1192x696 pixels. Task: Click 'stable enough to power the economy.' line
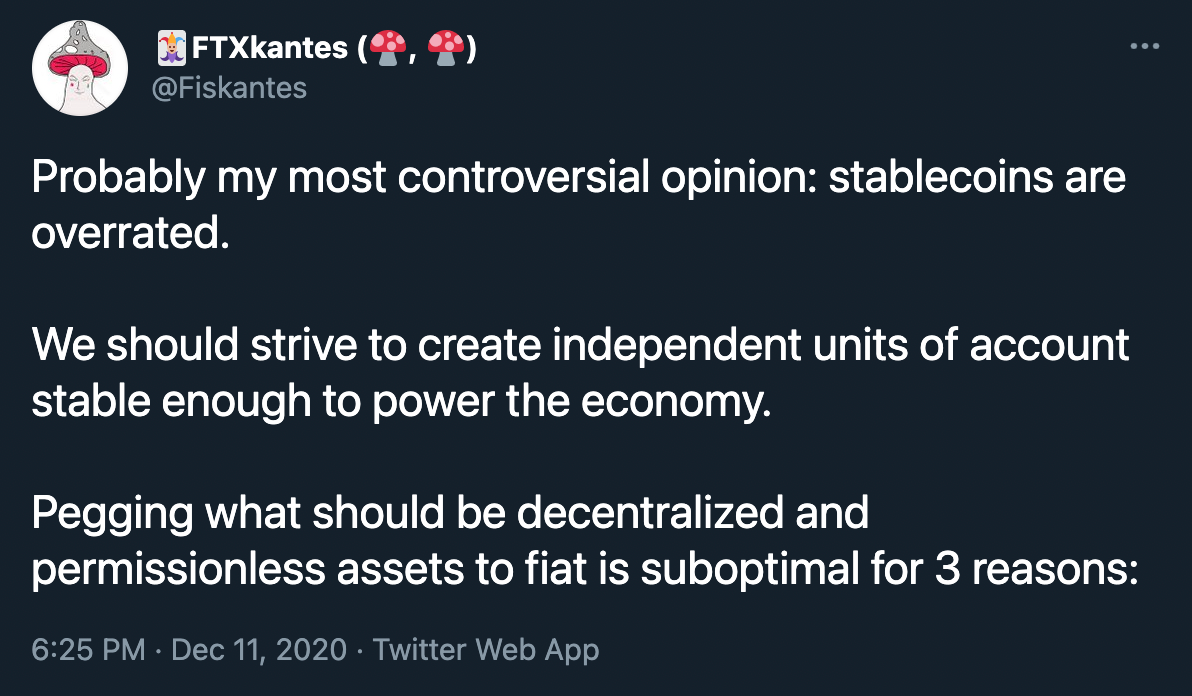(x=401, y=402)
